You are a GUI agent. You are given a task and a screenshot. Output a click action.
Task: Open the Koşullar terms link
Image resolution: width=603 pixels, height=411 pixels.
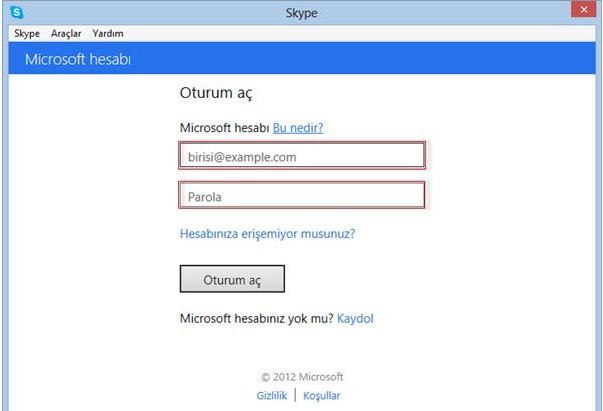point(321,395)
